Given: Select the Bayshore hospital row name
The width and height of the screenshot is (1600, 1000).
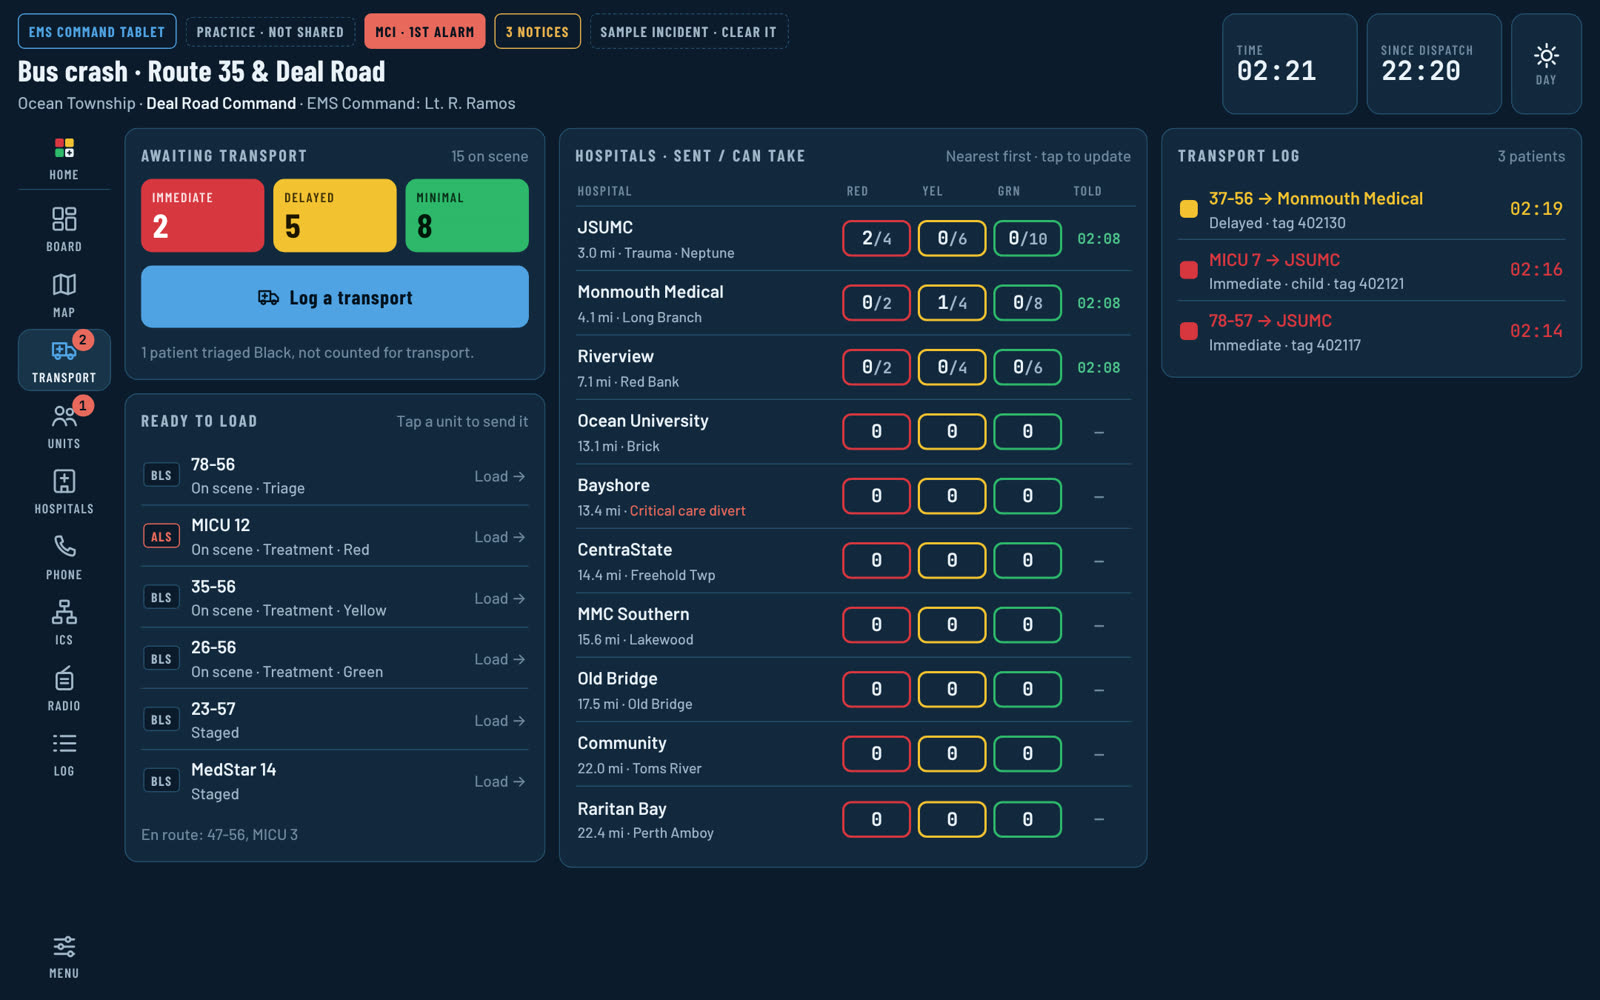Looking at the screenshot, I should pos(613,486).
